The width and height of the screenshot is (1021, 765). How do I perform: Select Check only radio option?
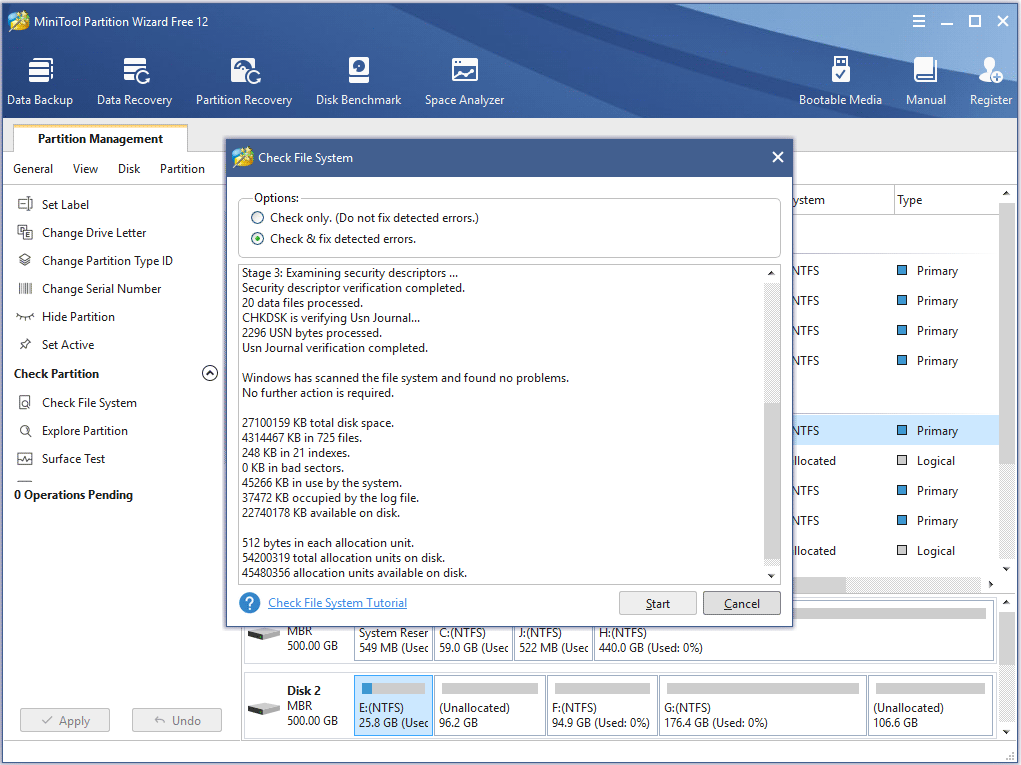(x=258, y=217)
